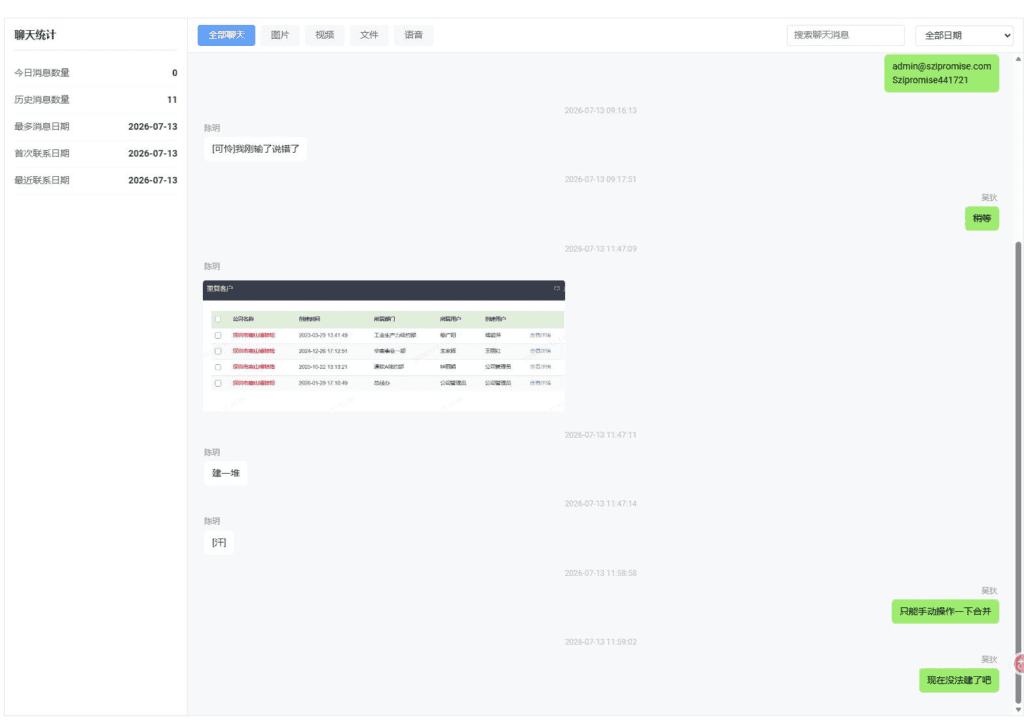Click the 历史消息数量 label
The image size is (1024, 720).
(42, 99)
